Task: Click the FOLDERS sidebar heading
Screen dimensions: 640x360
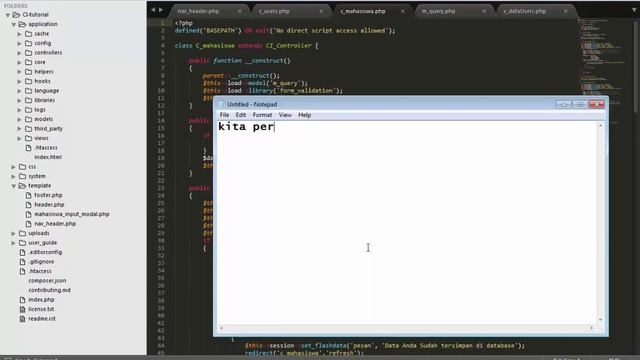Action: [x=16, y=6]
